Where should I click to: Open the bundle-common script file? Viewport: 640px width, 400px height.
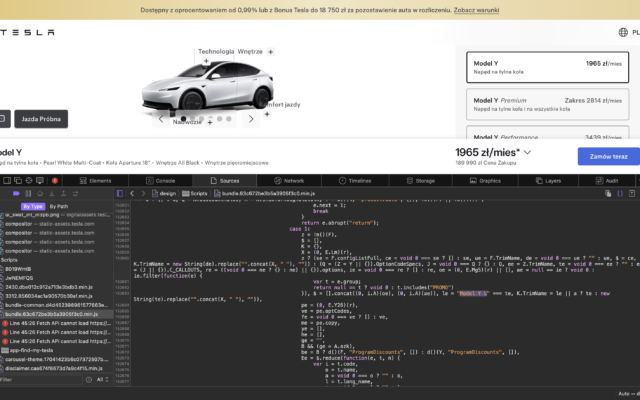pos(56,305)
